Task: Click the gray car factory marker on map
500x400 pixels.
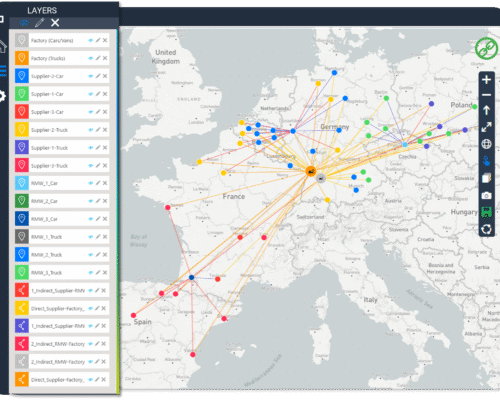Action: click(x=321, y=178)
